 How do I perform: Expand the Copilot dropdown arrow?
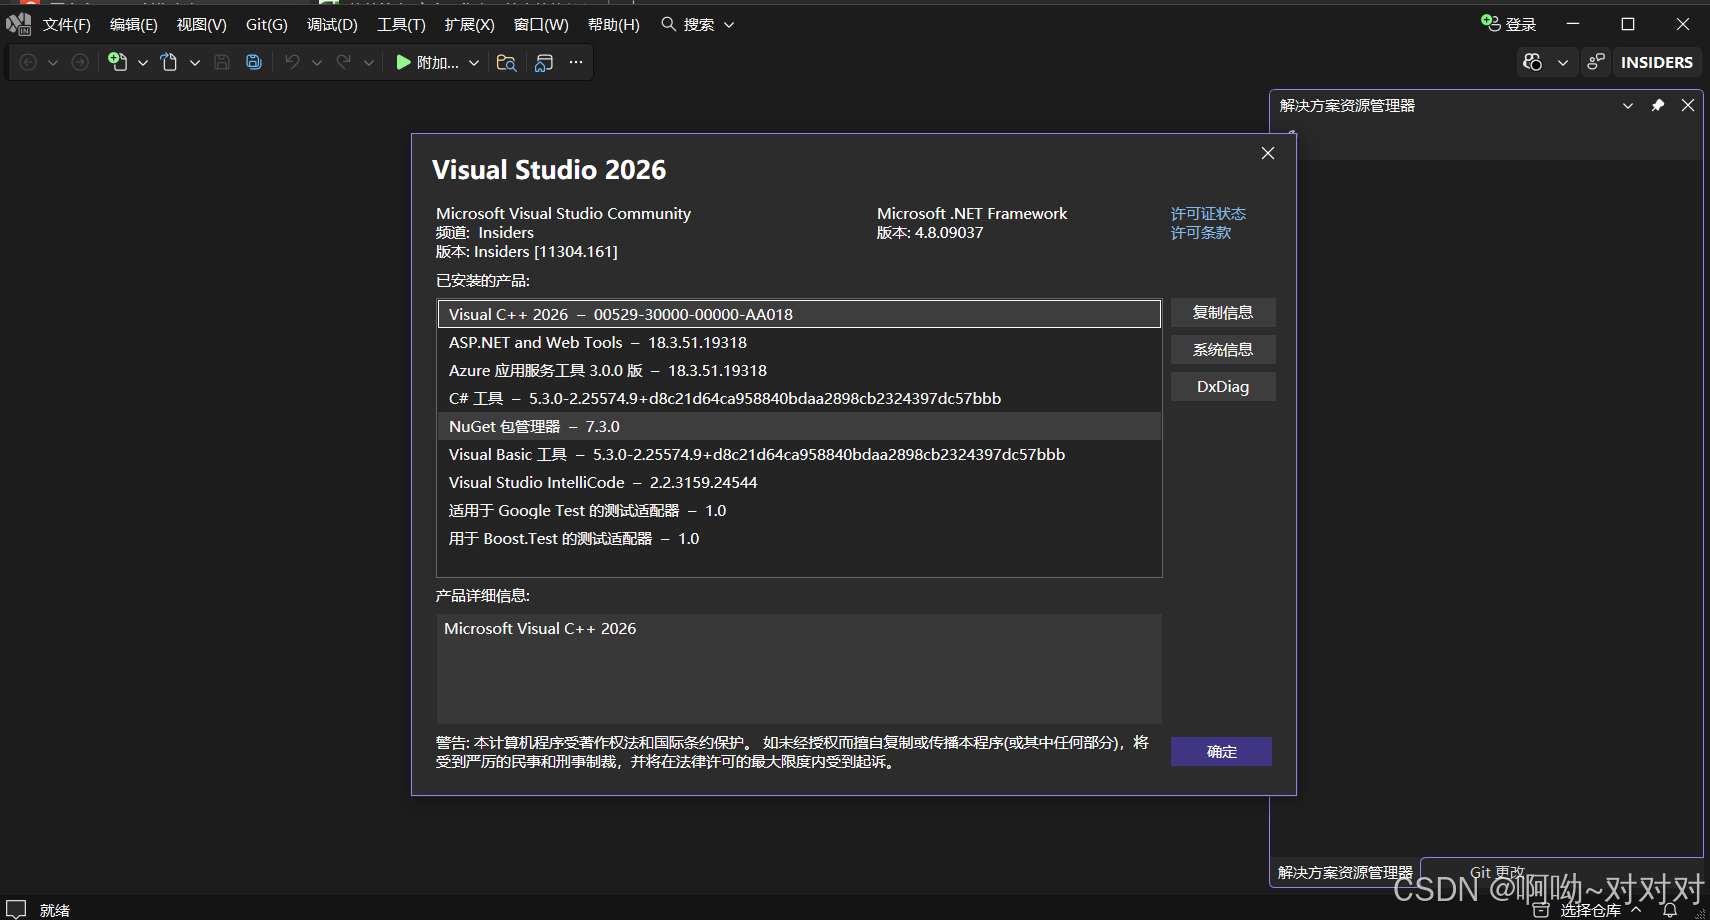click(x=1563, y=62)
